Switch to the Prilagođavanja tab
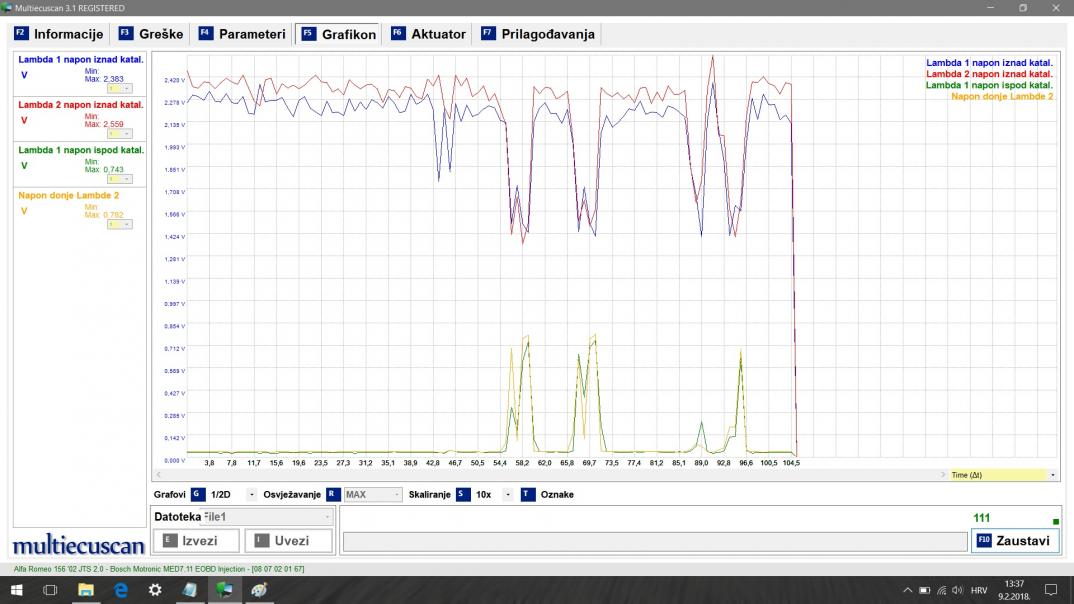This screenshot has width=1074, height=604. (x=538, y=34)
